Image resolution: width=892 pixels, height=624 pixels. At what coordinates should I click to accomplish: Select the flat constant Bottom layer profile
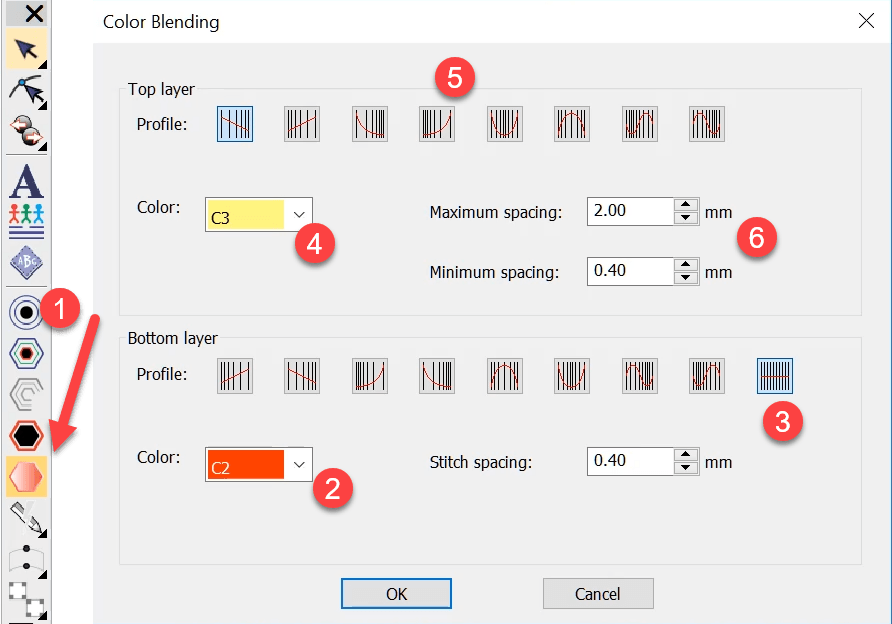pos(775,375)
